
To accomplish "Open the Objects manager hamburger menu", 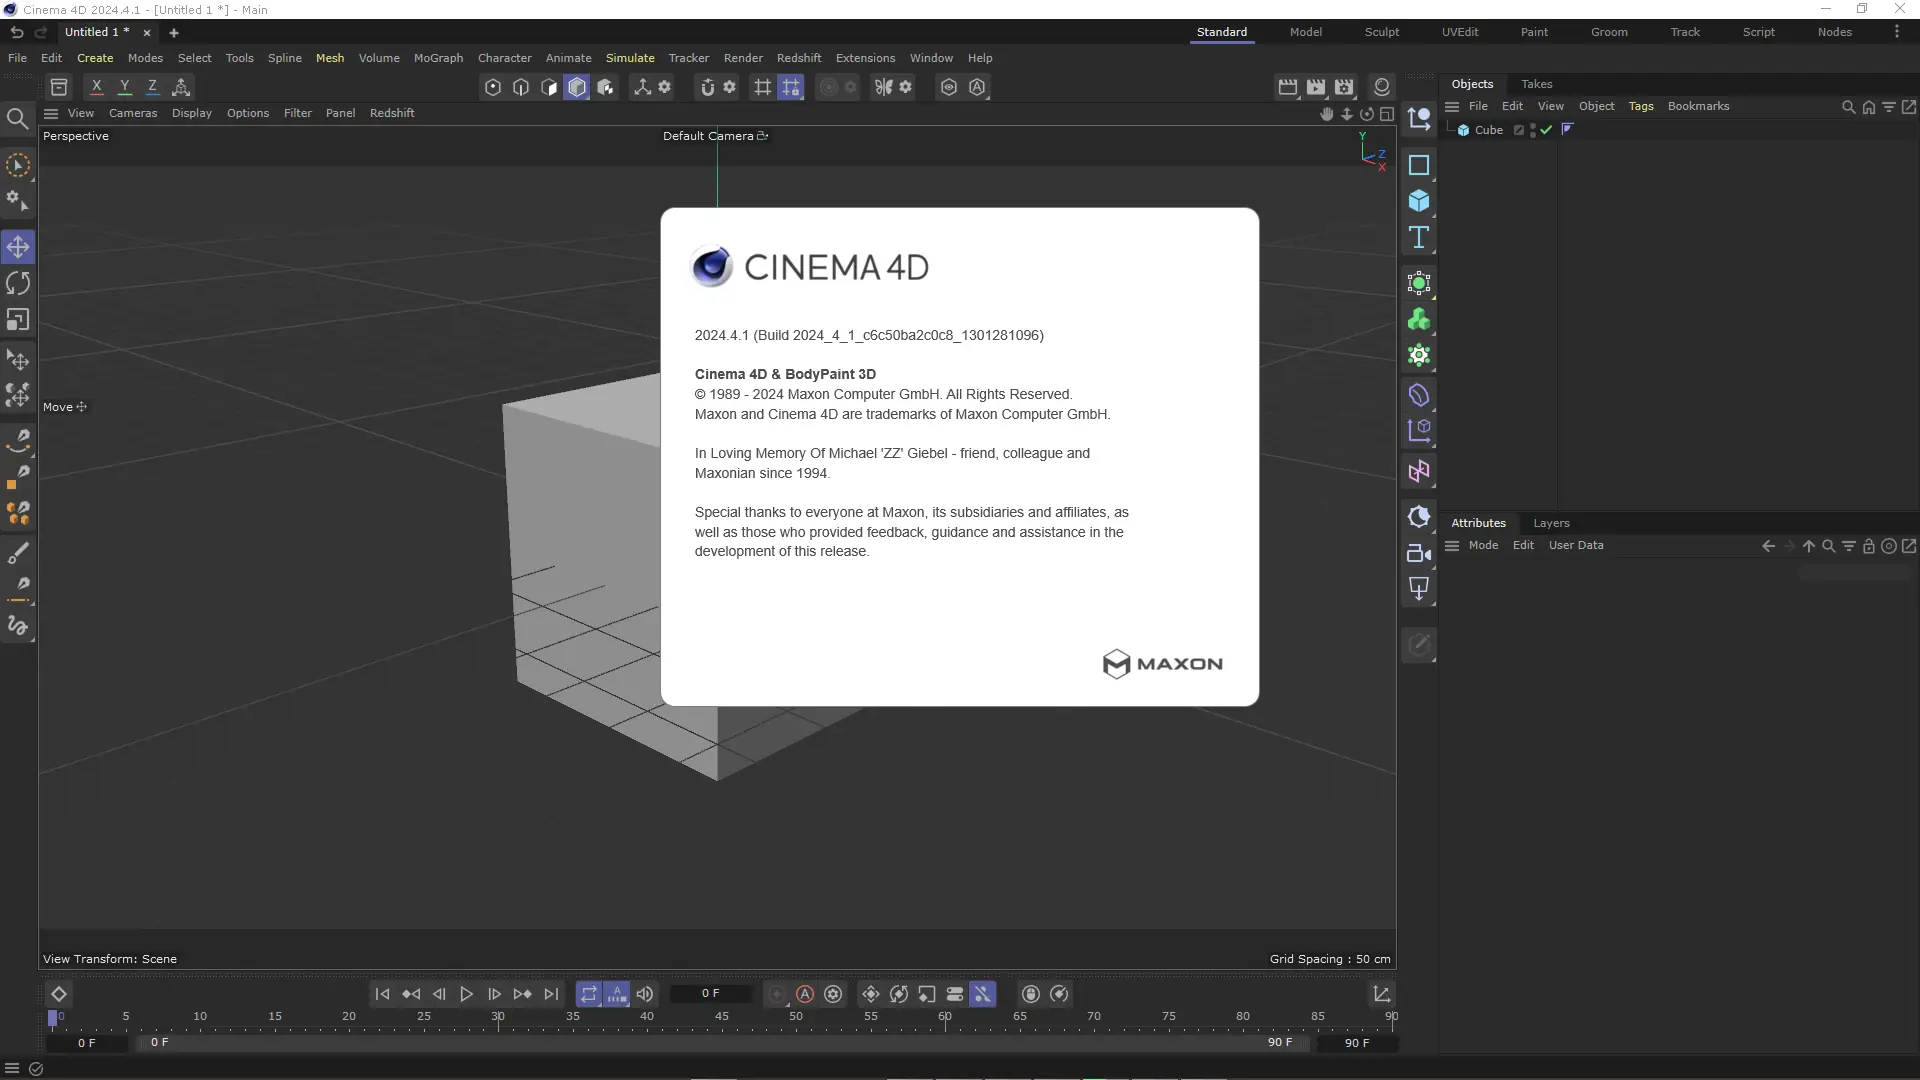I will tap(1452, 106).
